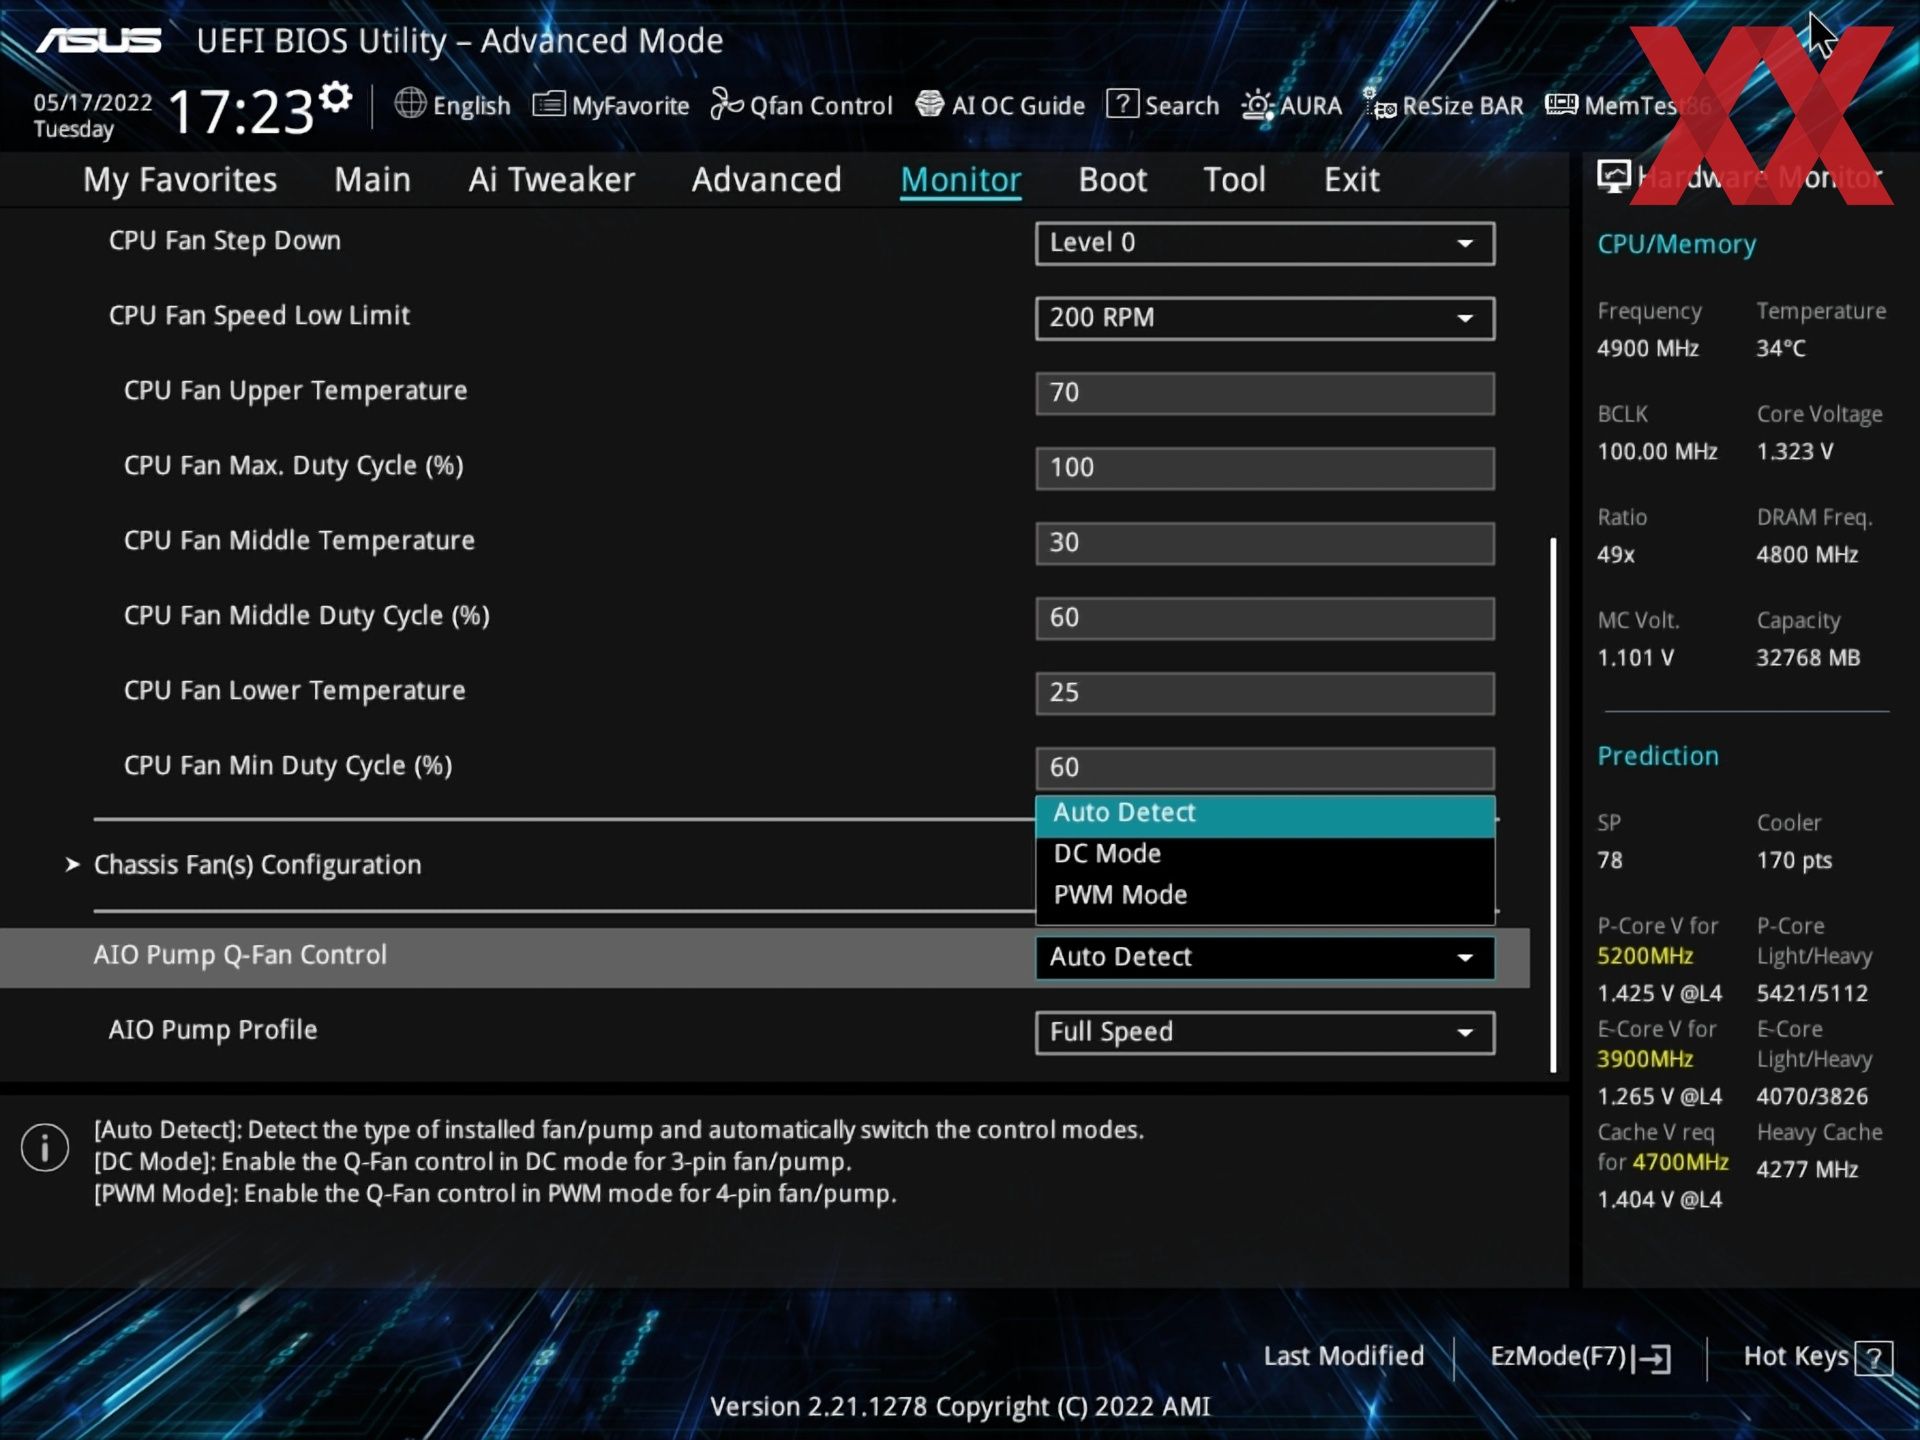Screen dimensions: 1920x1440
Task: Click the Prediction section heading
Action: [x=1658, y=756]
